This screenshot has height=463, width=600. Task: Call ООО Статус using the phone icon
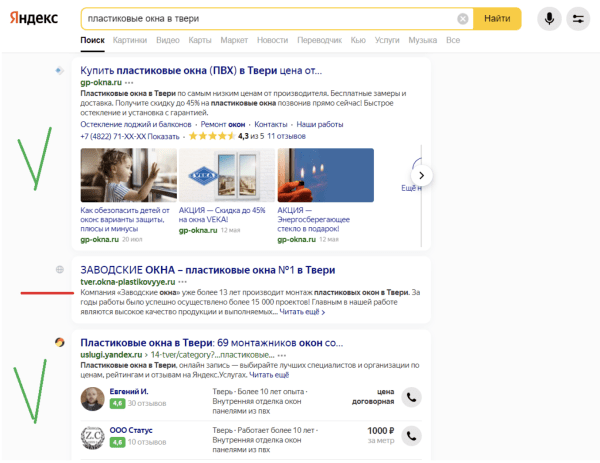click(411, 435)
